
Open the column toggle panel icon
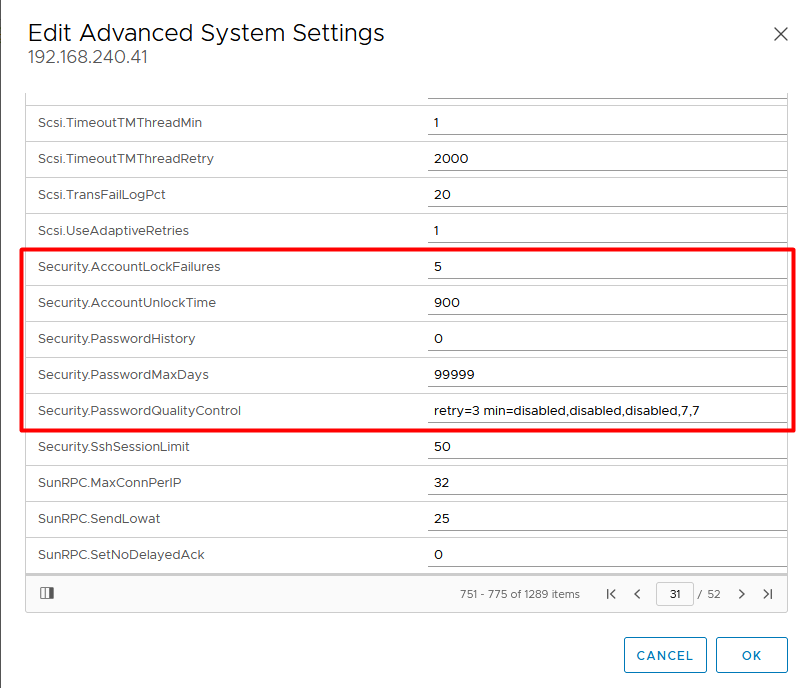point(47,593)
